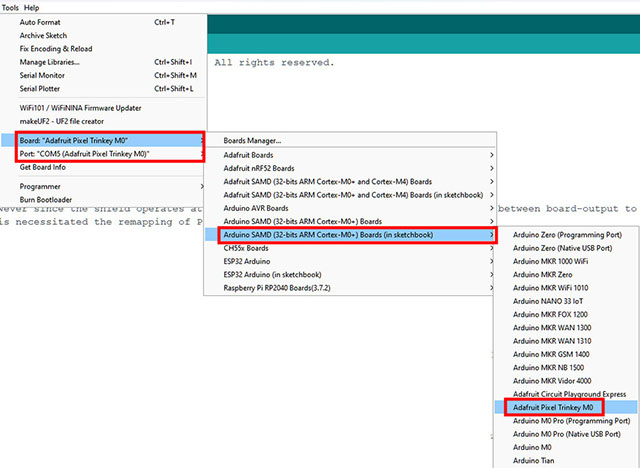
Task: Open the Serial Plotter
Action: coord(41,88)
